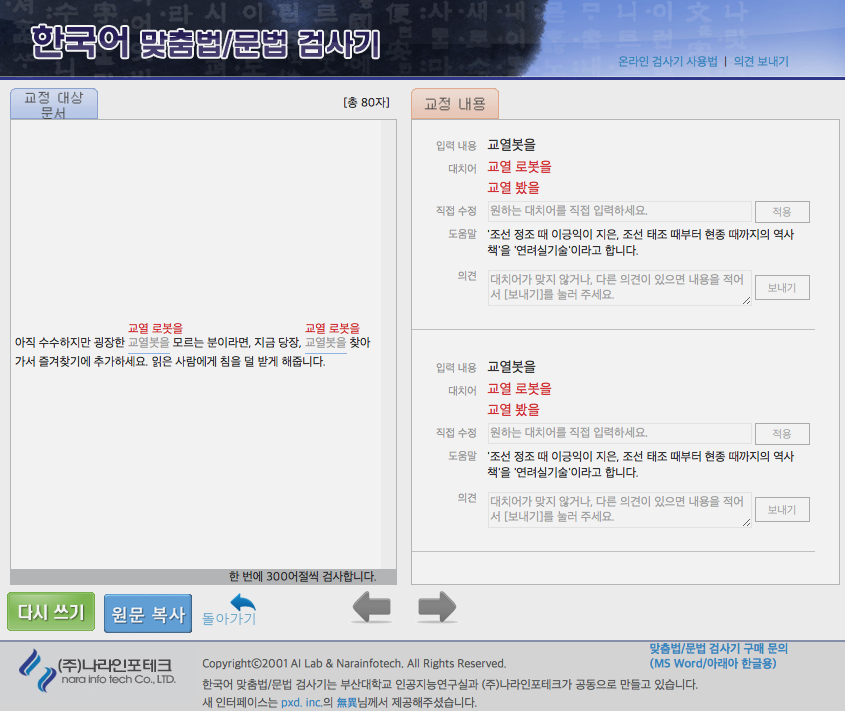Select the 교정 내용 tab
Screen dimensions: 845x711
pyautogui.click(x=455, y=103)
